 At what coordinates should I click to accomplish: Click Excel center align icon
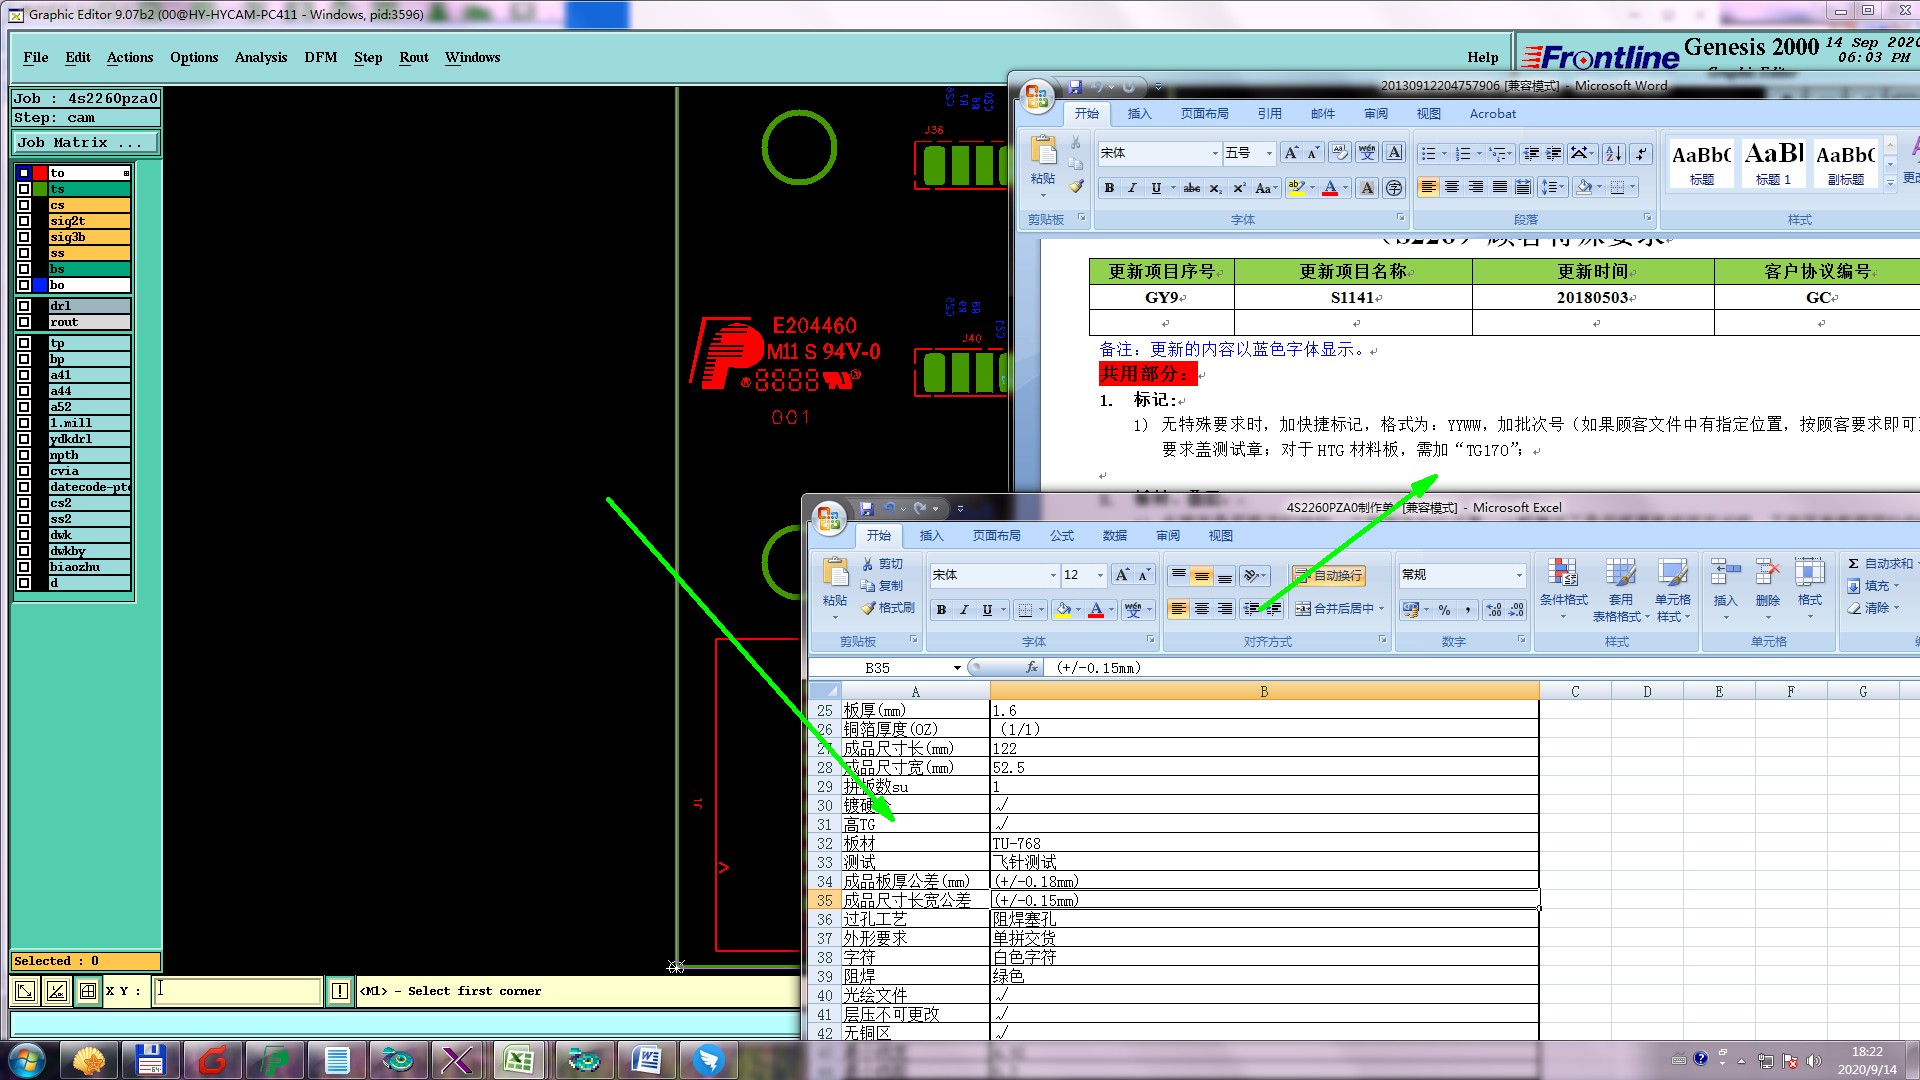(1202, 609)
